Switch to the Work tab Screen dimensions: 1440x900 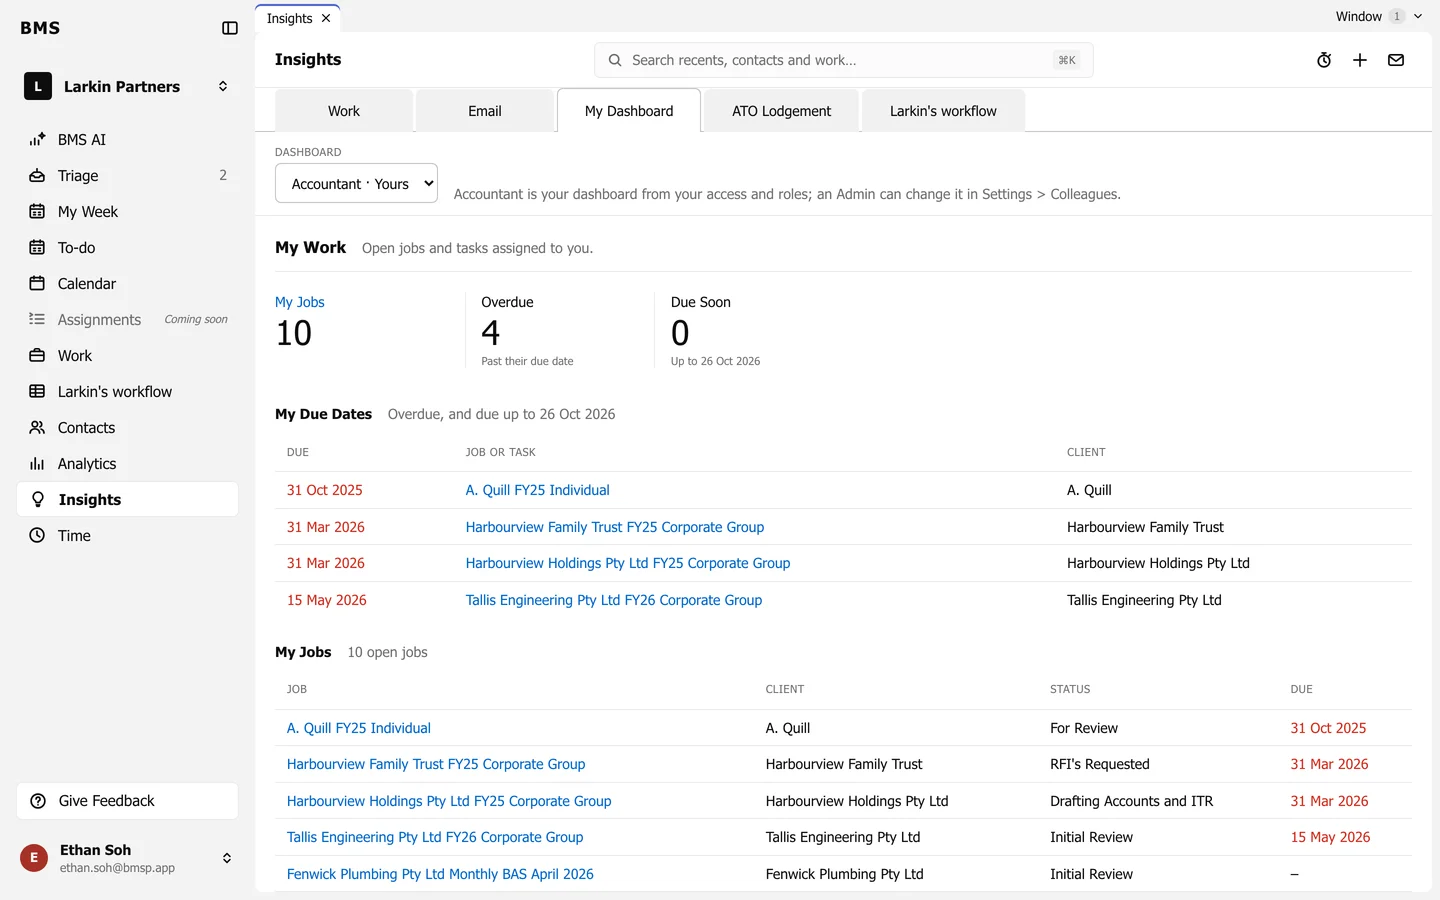point(344,111)
